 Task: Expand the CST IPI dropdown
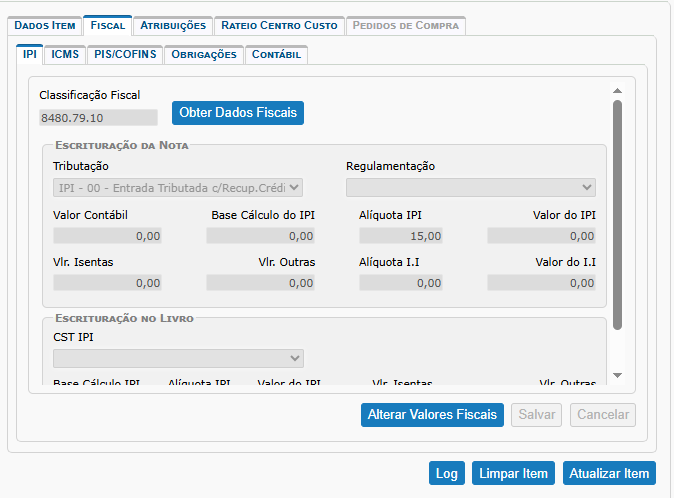point(178,358)
